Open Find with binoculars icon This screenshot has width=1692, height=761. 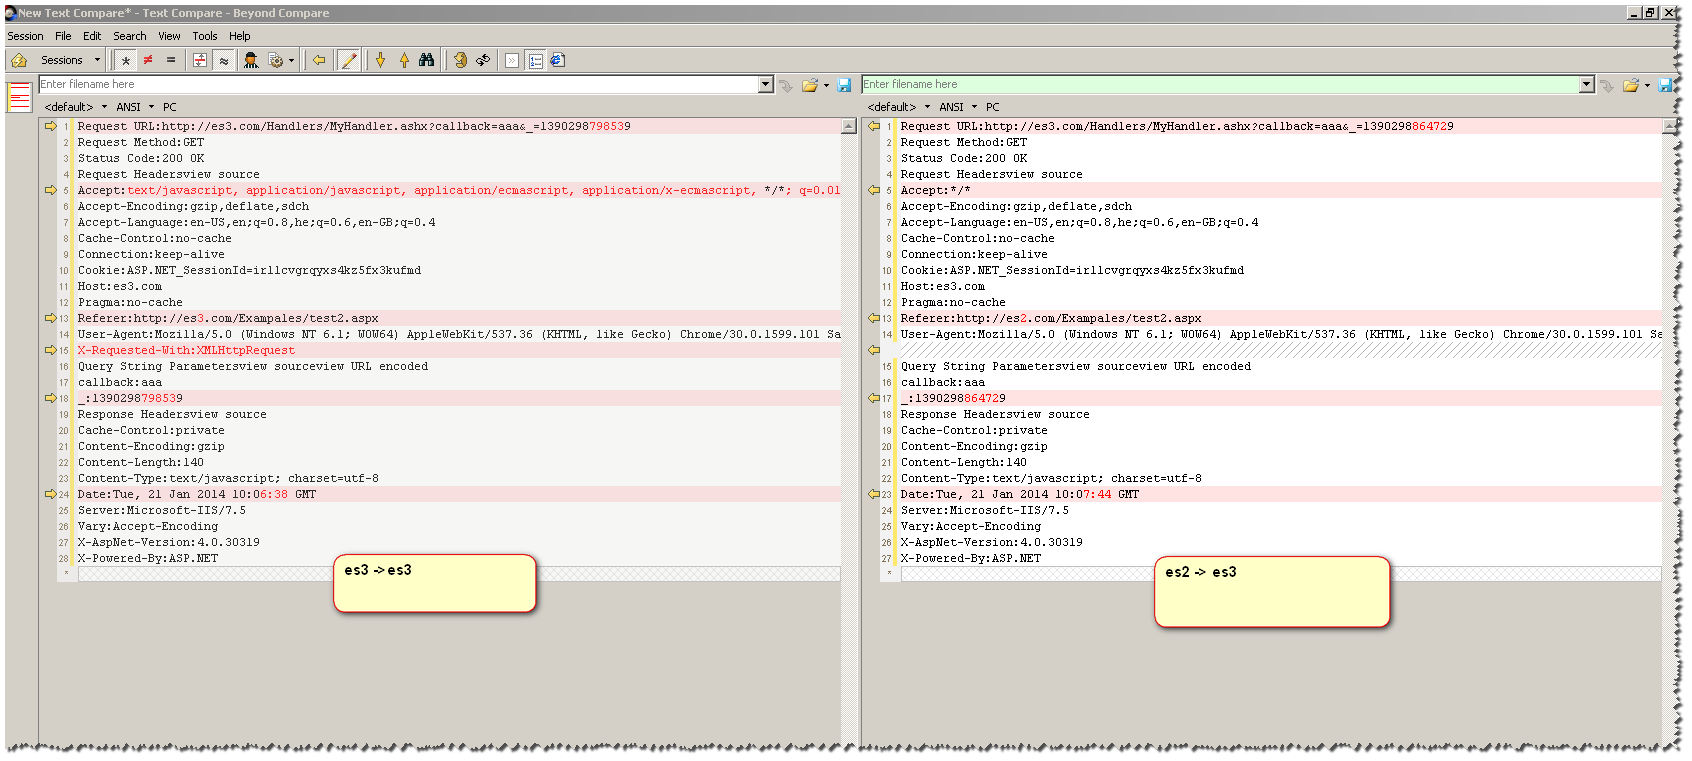[427, 60]
